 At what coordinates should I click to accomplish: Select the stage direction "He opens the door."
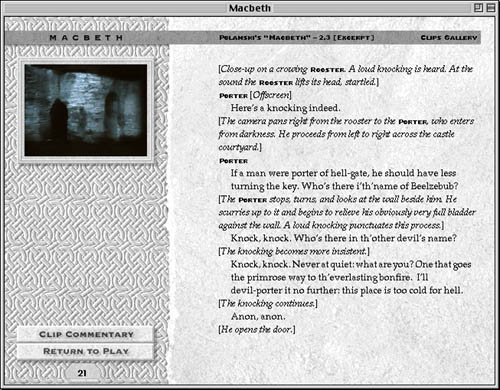click(x=257, y=330)
